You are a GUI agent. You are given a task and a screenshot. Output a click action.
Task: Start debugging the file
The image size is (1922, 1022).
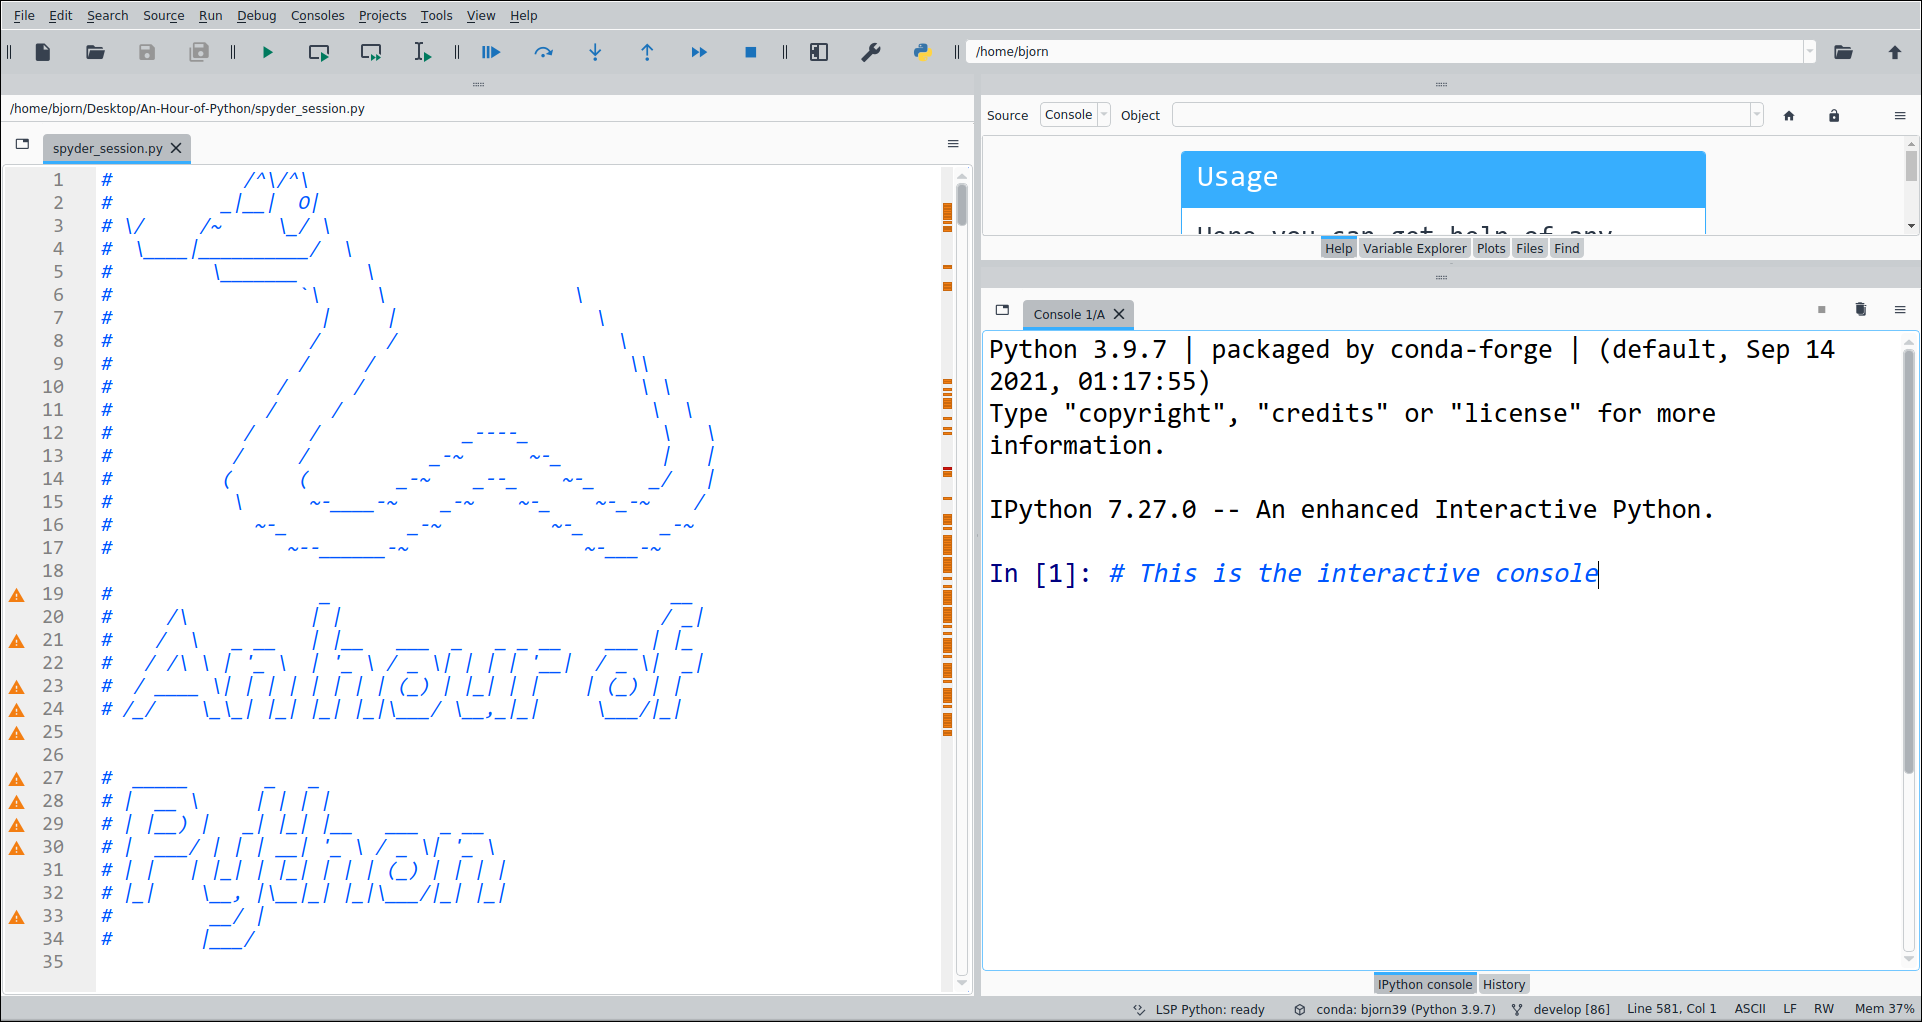click(491, 52)
